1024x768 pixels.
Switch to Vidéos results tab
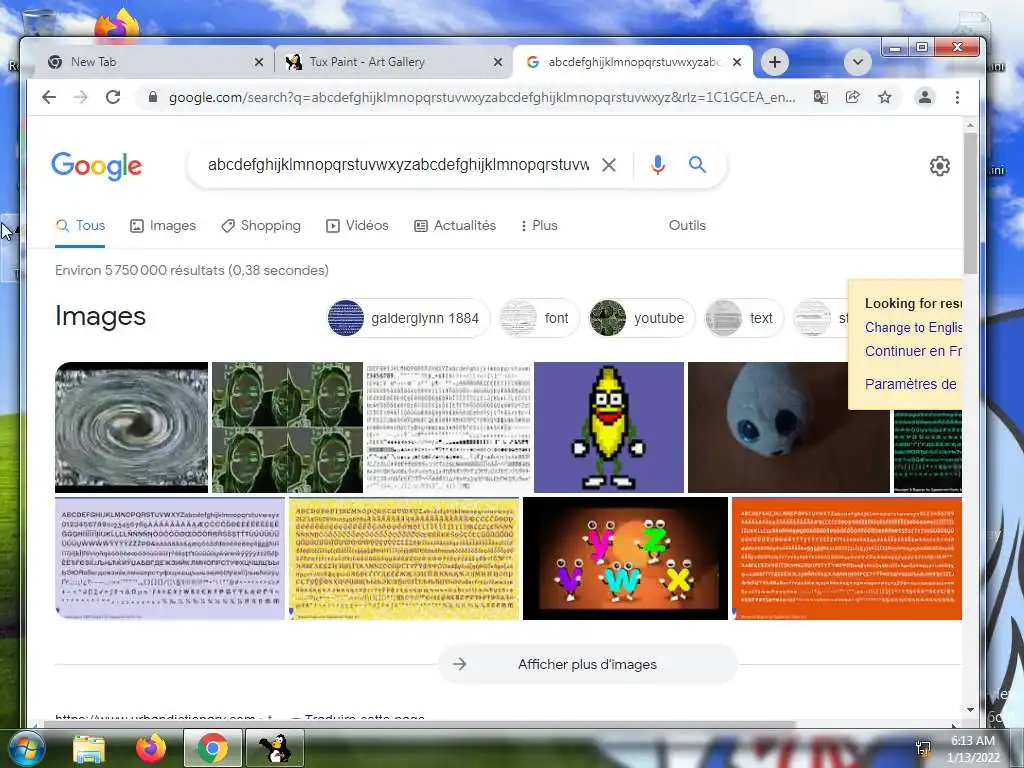tap(357, 225)
